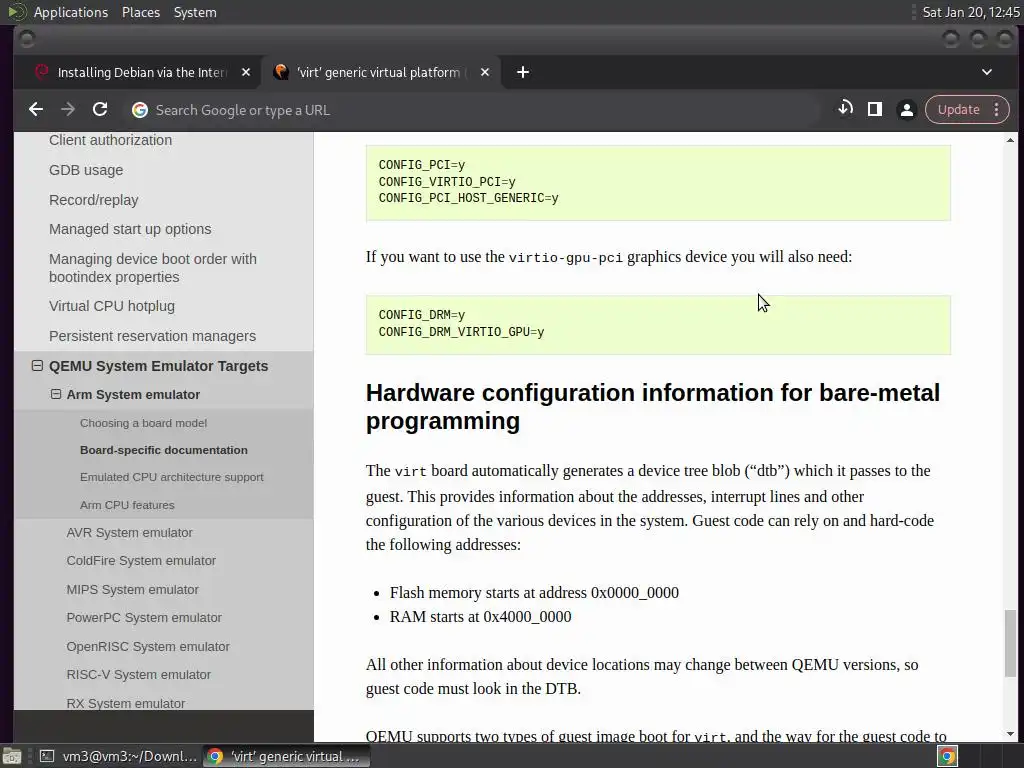Image resolution: width=1024 pixels, height=768 pixels.
Task: Reload the current page
Action: [100, 110]
